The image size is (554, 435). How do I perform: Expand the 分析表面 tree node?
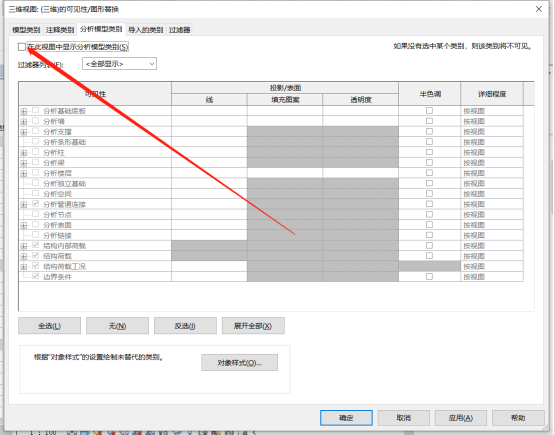tap(24, 225)
